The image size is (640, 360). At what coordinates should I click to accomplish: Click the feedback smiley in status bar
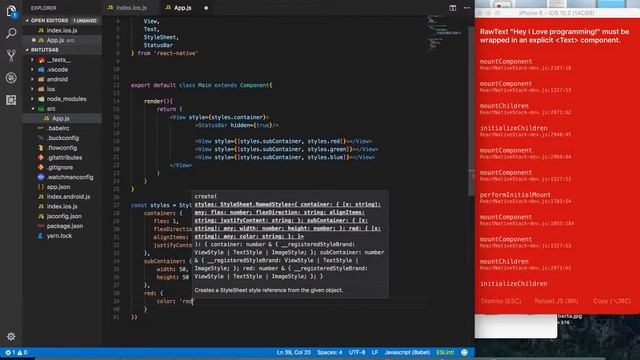464,352
